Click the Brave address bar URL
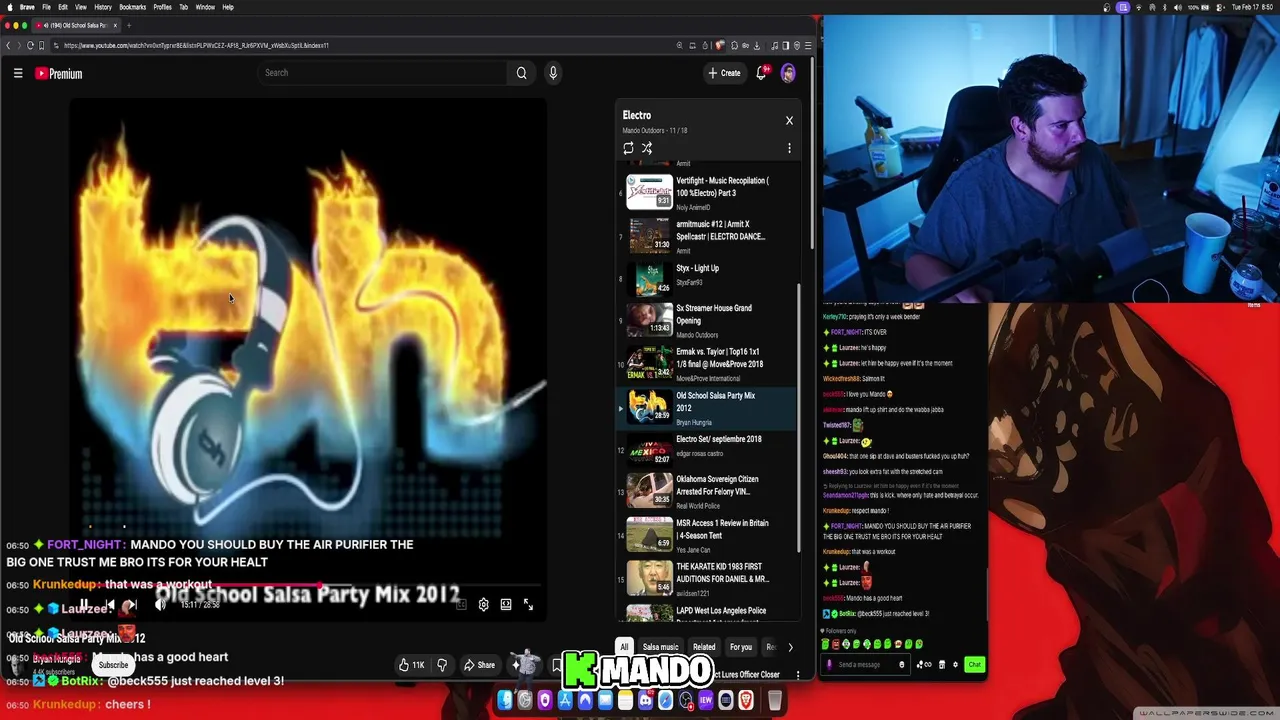Image resolution: width=1280 pixels, height=720 pixels. pos(197,45)
